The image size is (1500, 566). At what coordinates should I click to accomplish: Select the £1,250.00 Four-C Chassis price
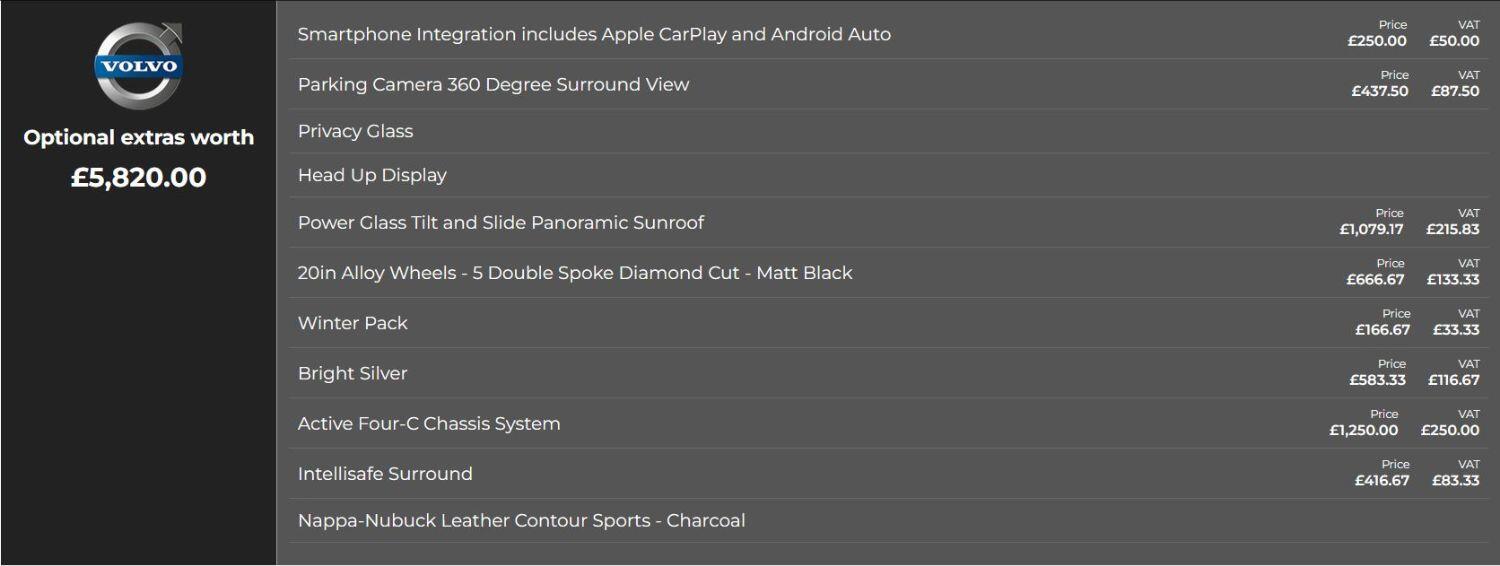pyautogui.click(x=1364, y=430)
